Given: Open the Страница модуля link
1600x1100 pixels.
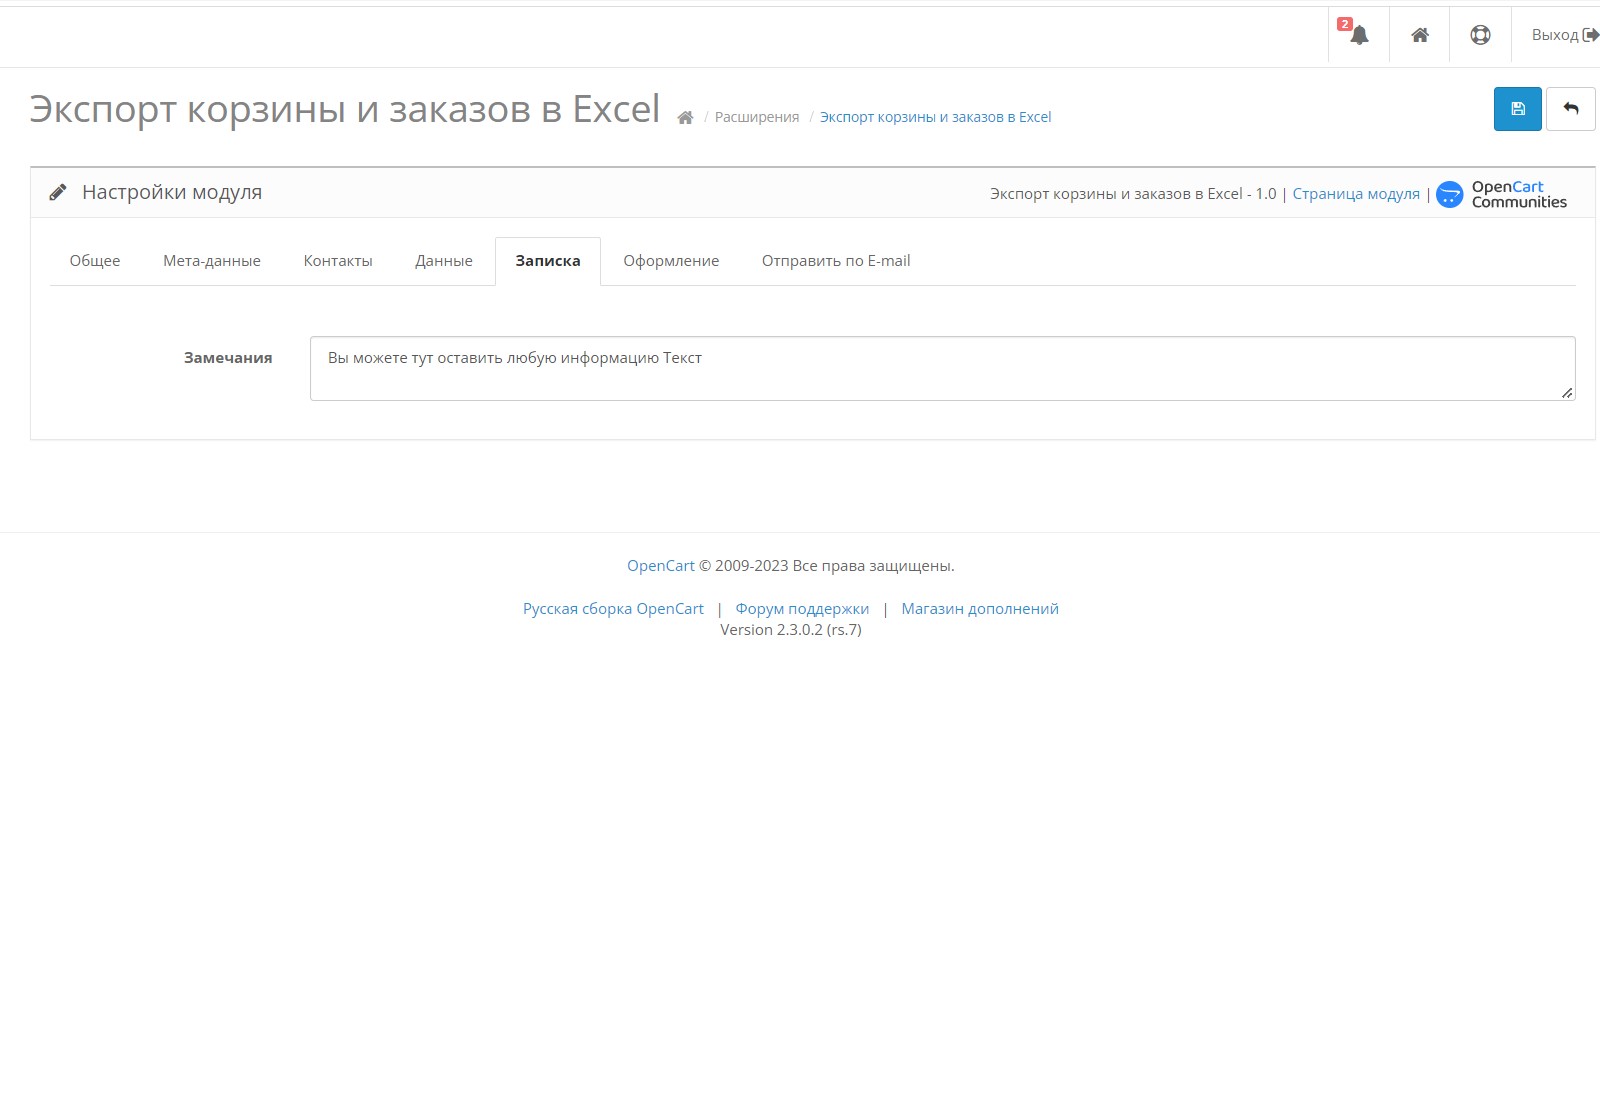Looking at the screenshot, I should 1356,194.
